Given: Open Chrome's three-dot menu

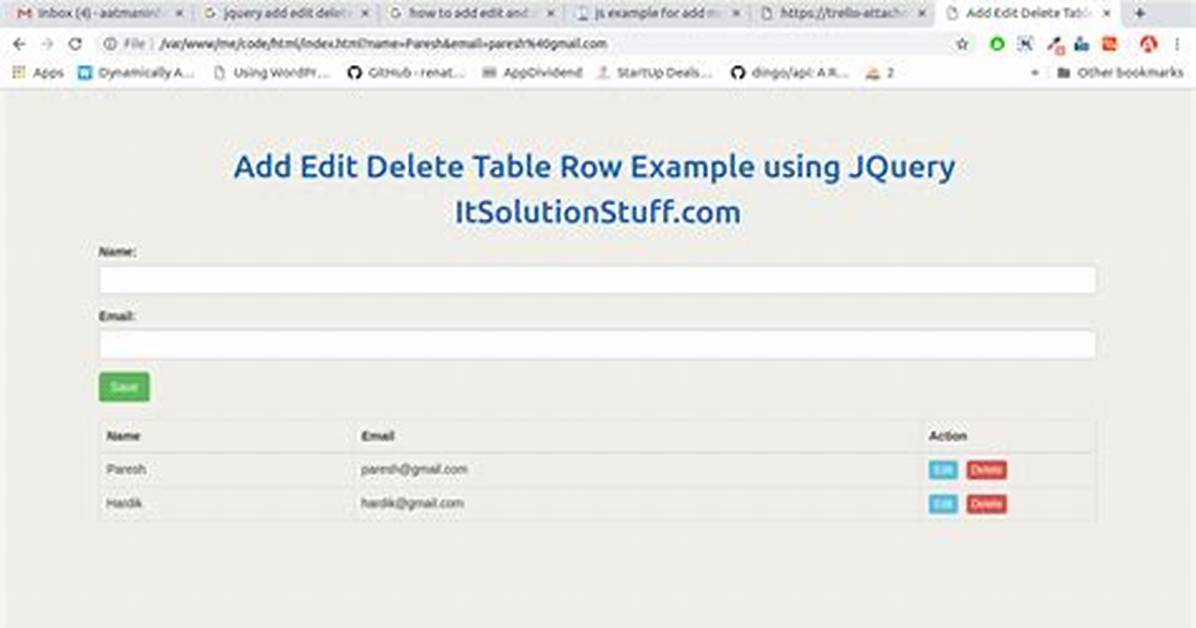Looking at the screenshot, I should 1178,44.
